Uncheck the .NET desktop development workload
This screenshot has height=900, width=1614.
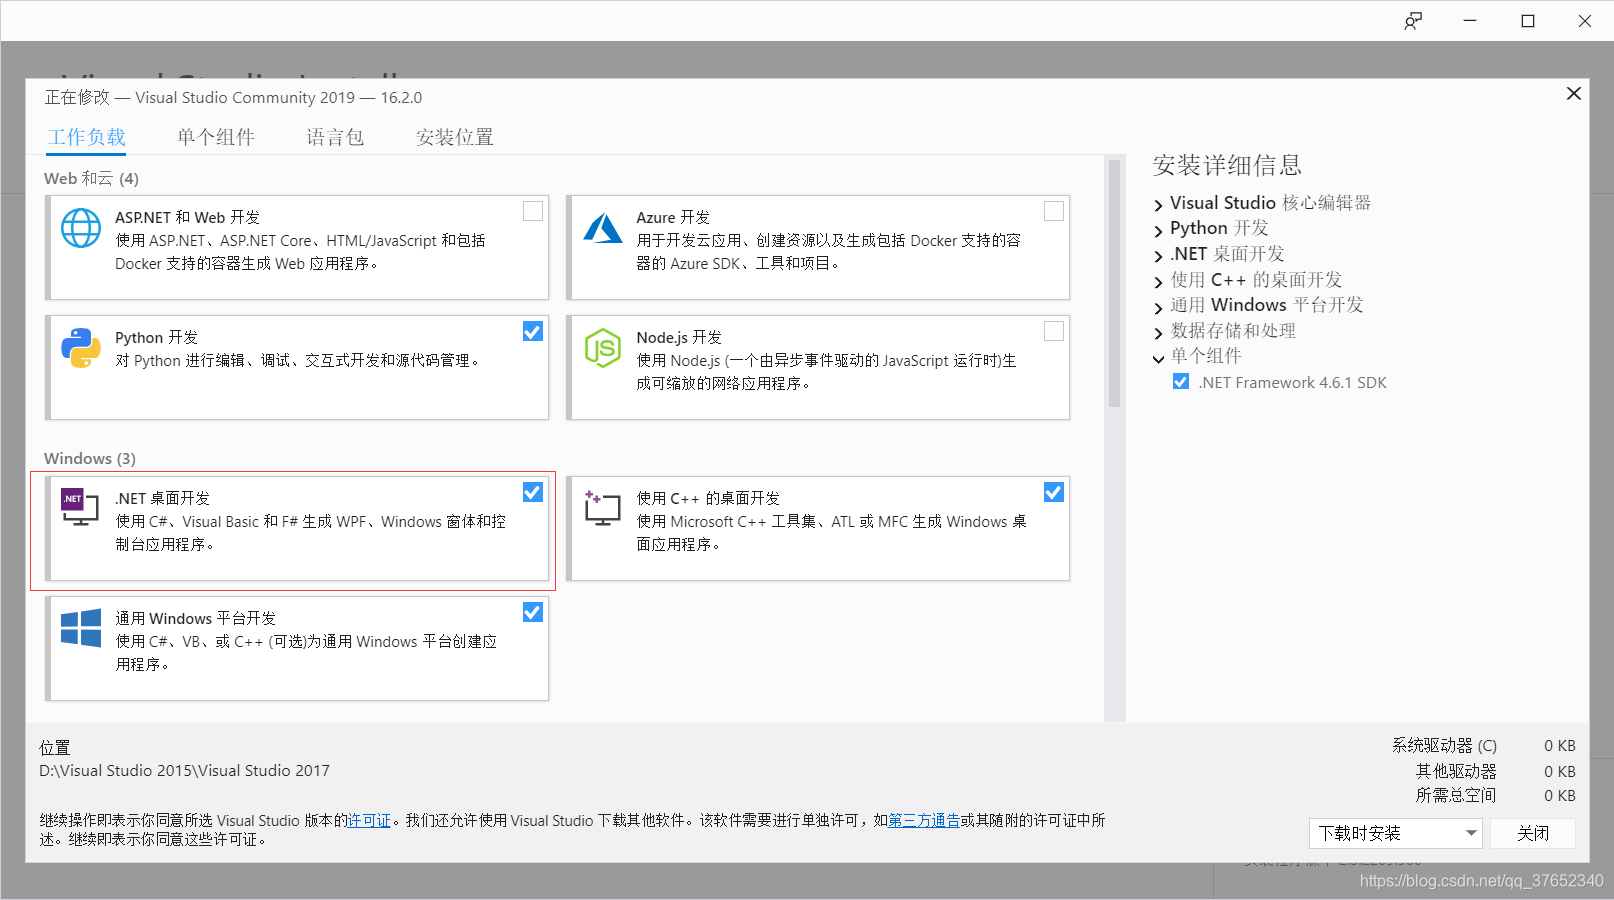click(x=533, y=492)
